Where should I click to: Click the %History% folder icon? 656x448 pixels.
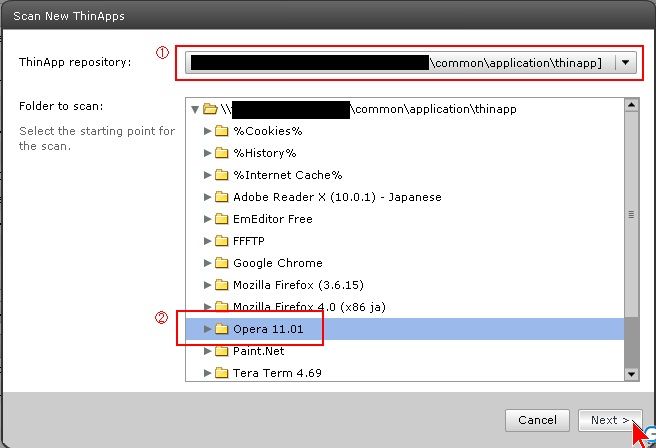(x=221, y=153)
